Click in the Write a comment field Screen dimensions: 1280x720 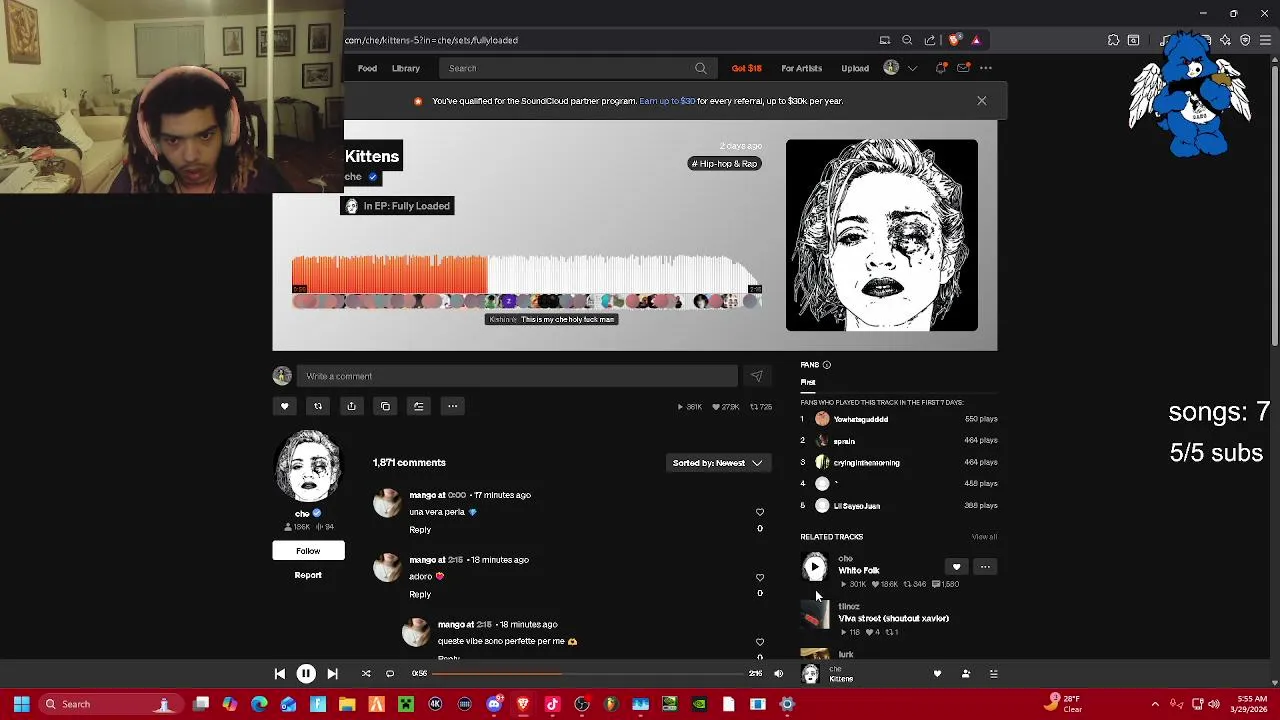coord(517,376)
